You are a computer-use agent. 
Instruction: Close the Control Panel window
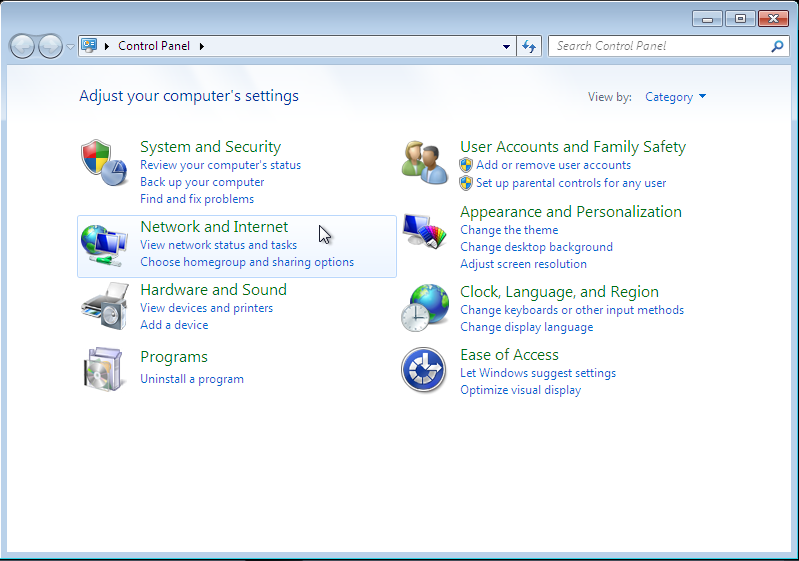774,19
